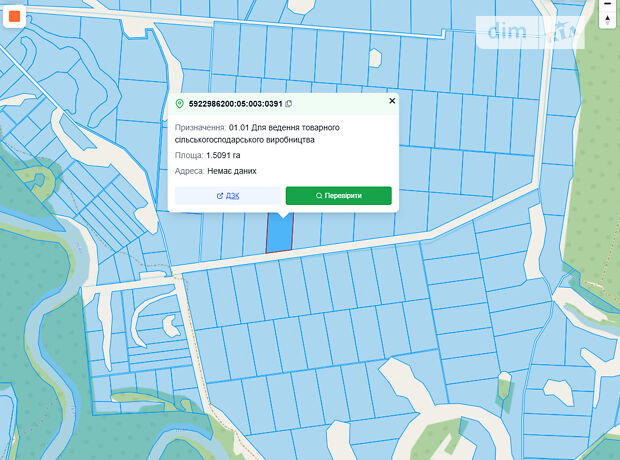Viewport: 620px width, 460px height.
Task: Click the green location pin icon in the popup
Action: 180,103
